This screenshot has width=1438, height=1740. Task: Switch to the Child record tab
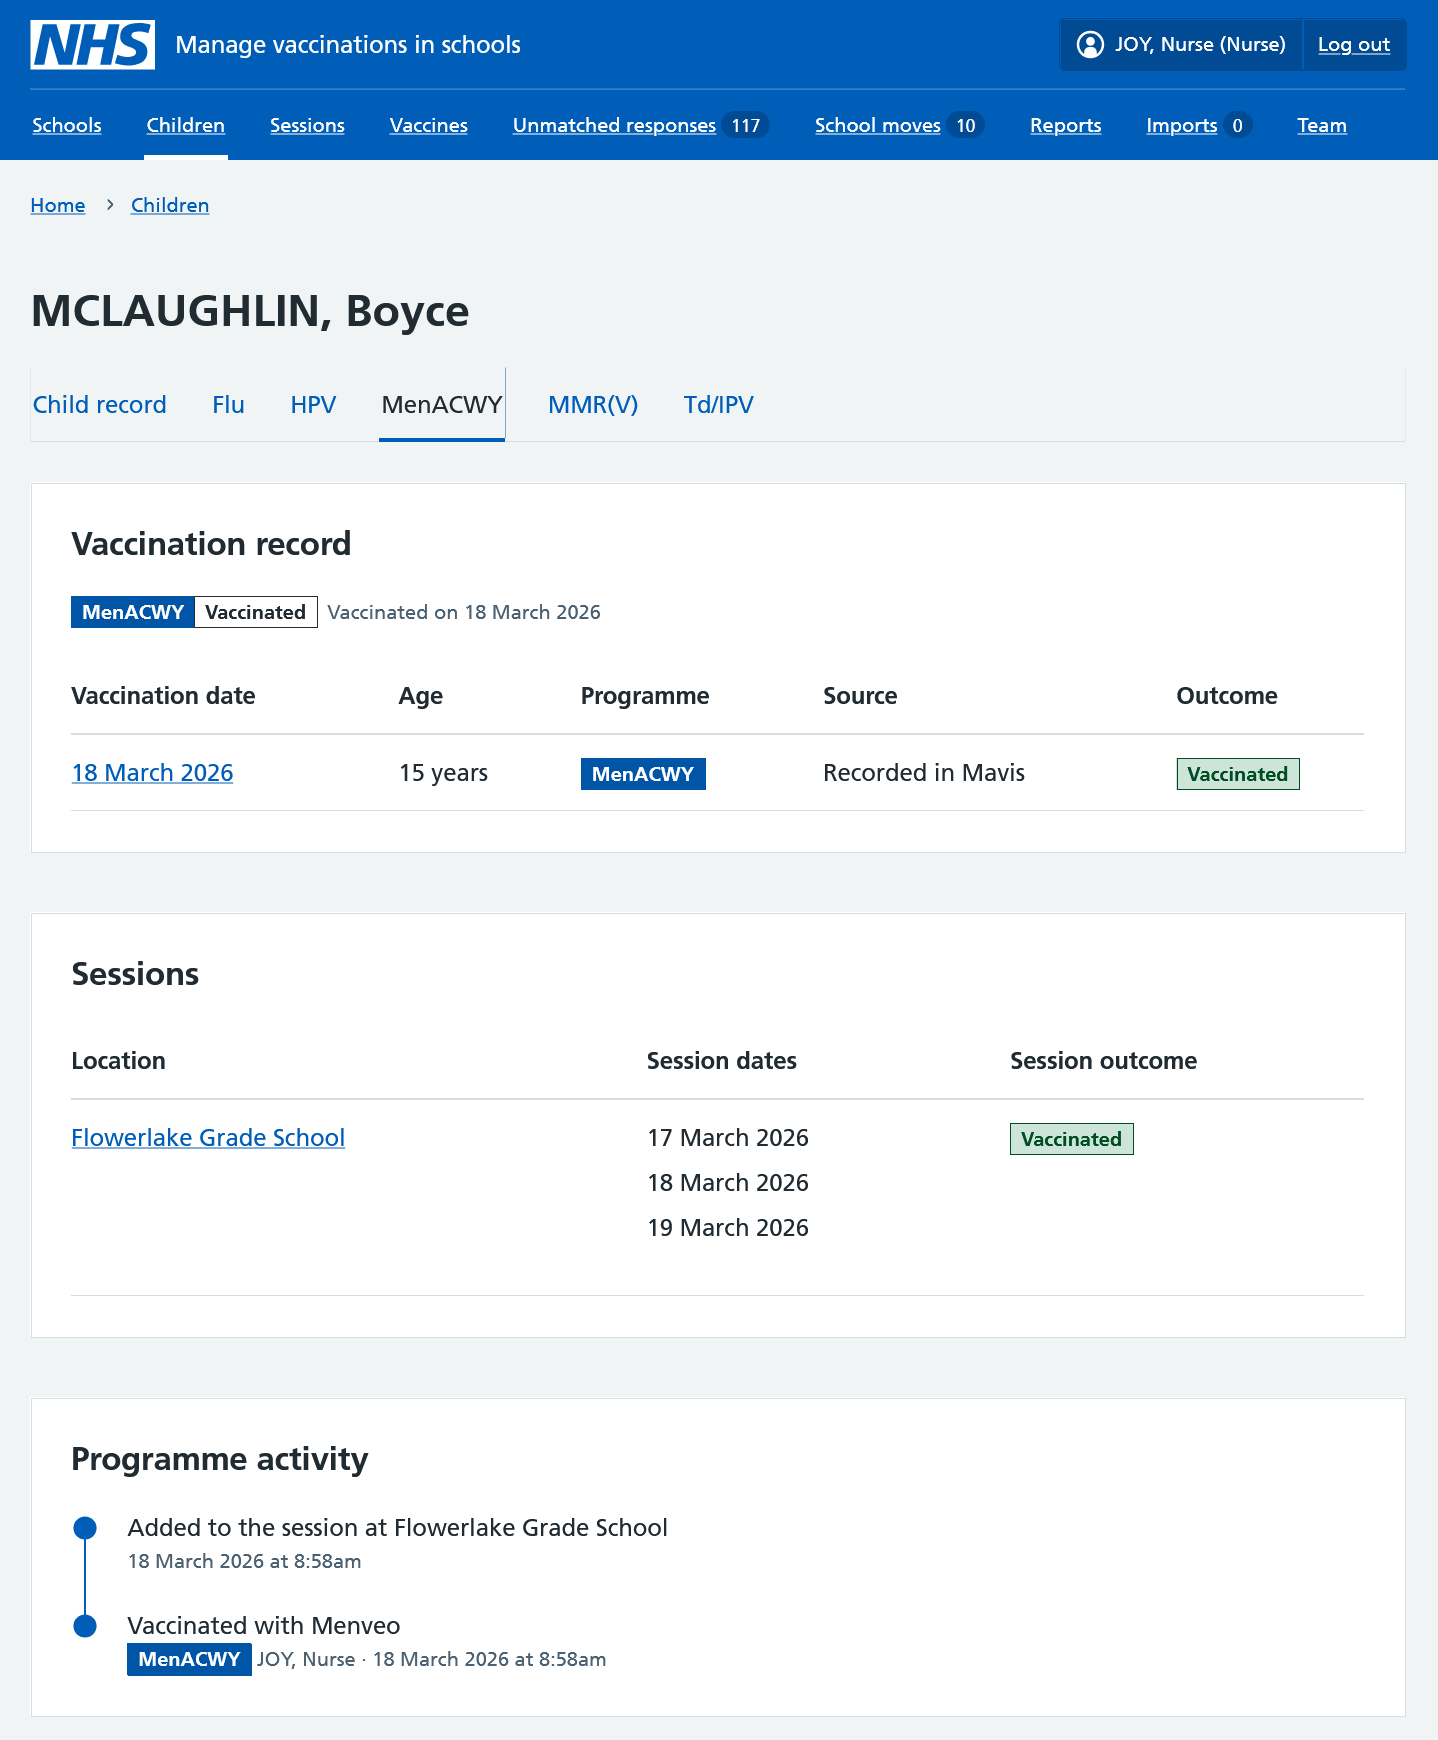[100, 405]
